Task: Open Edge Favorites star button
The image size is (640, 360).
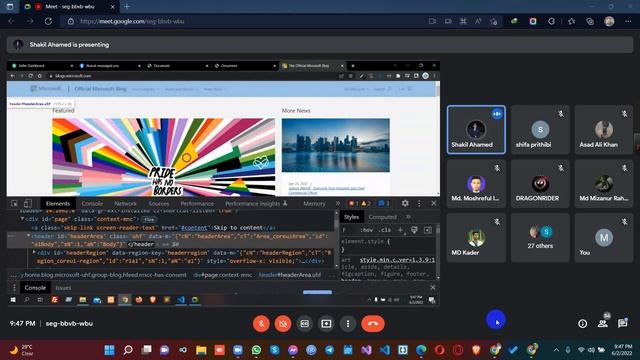Action: [571, 21]
